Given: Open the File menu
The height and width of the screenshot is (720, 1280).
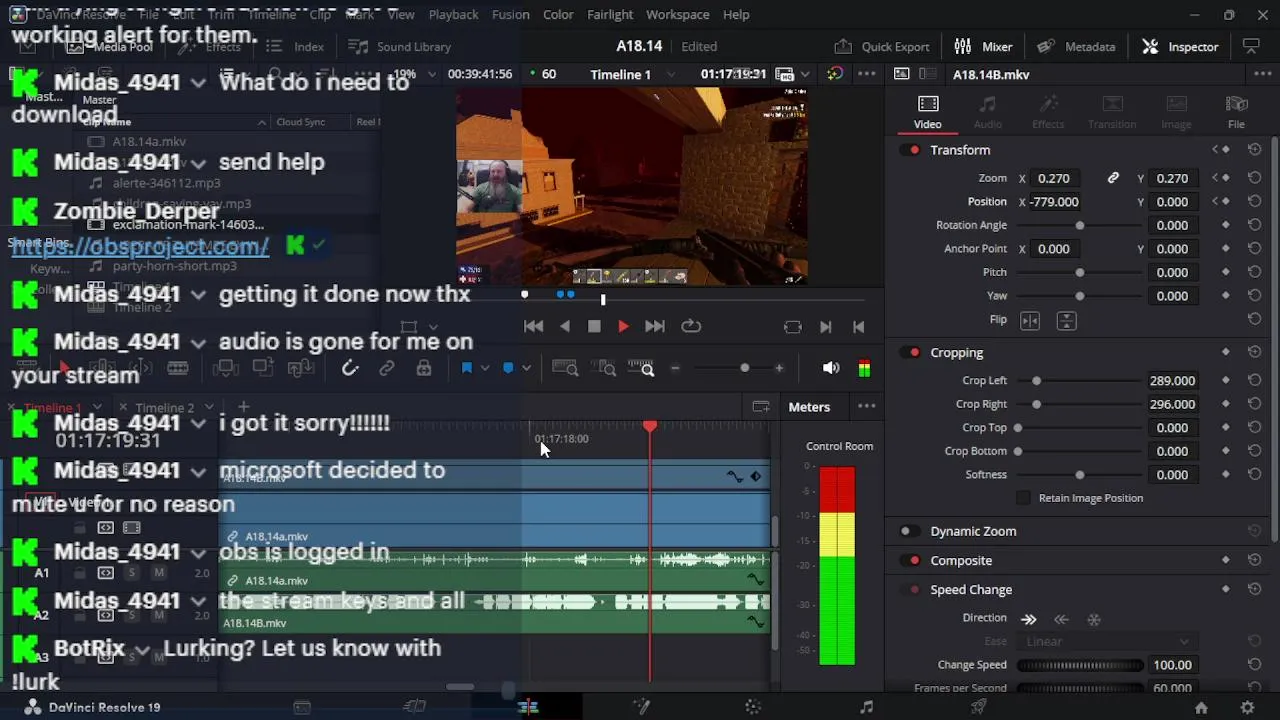Looking at the screenshot, I should click(149, 15).
